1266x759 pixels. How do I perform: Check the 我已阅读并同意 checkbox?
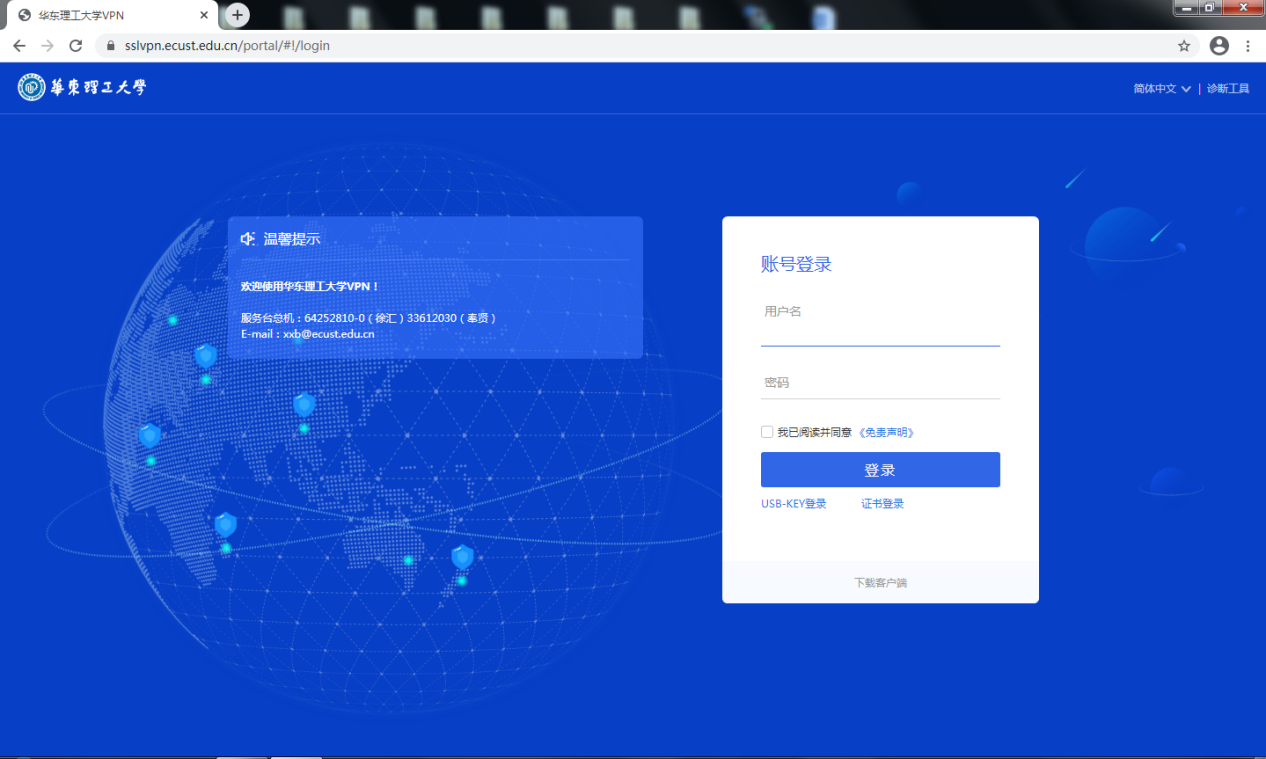click(767, 432)
